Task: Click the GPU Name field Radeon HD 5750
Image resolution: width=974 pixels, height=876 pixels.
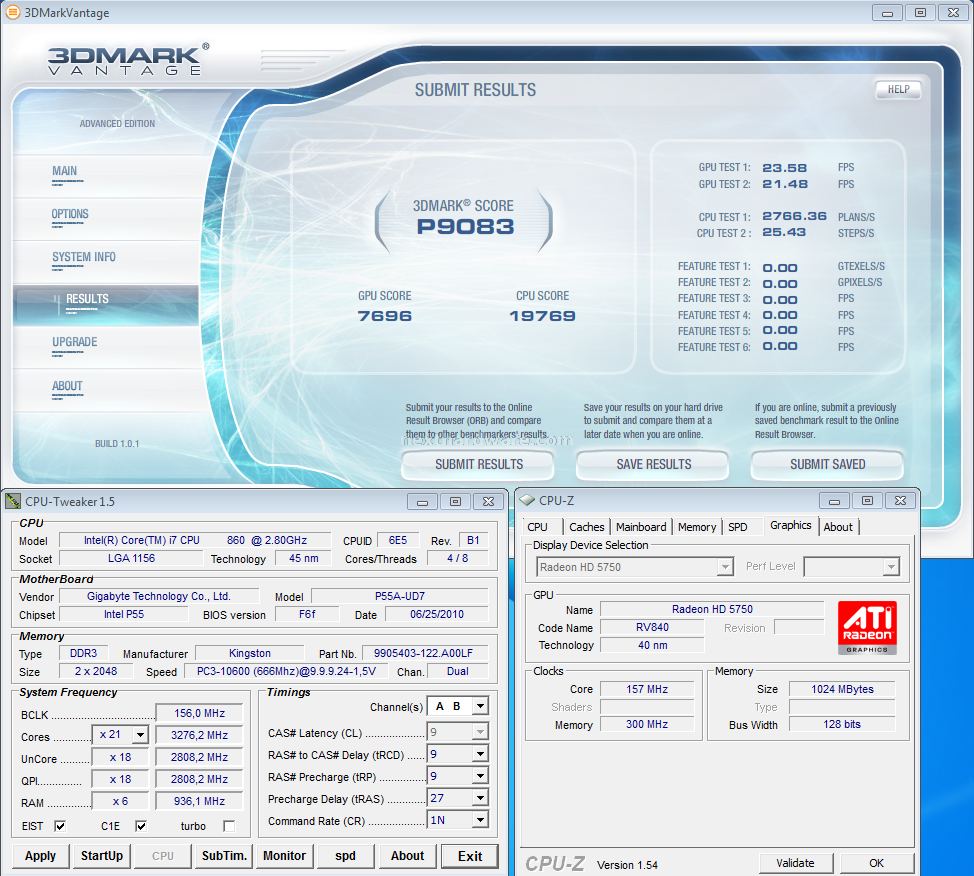Action: (712, 609)
